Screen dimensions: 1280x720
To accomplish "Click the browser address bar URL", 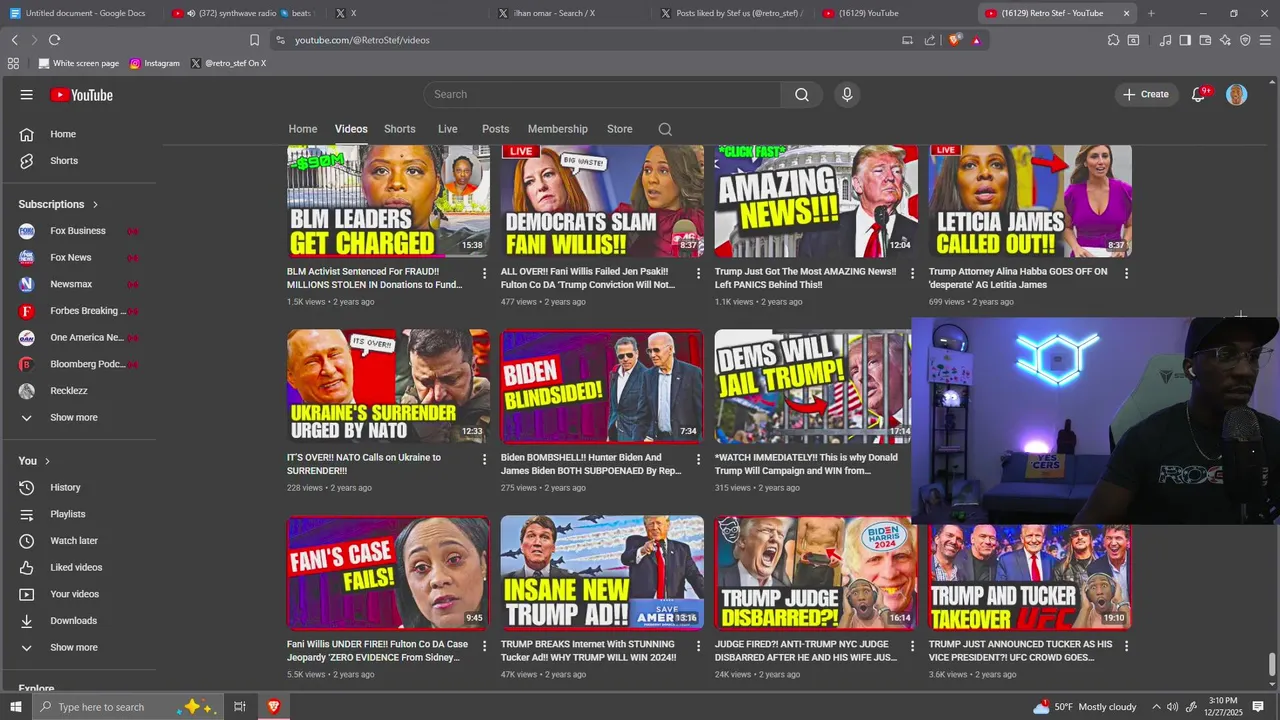I will point(362,40).
